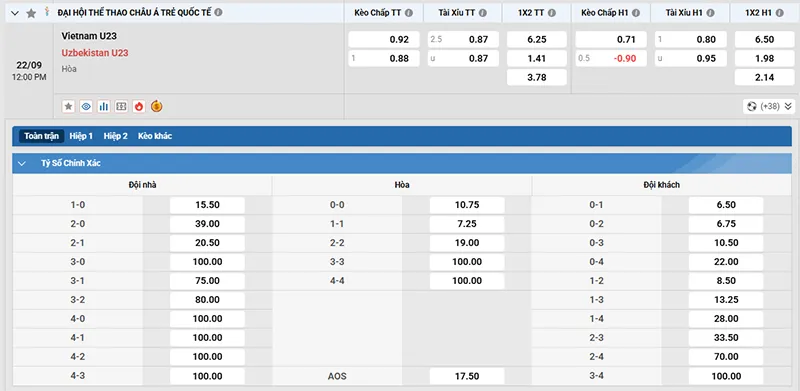Click the Đội khách column header
Viewport: 800px width, 391px height.
(662, 185)
